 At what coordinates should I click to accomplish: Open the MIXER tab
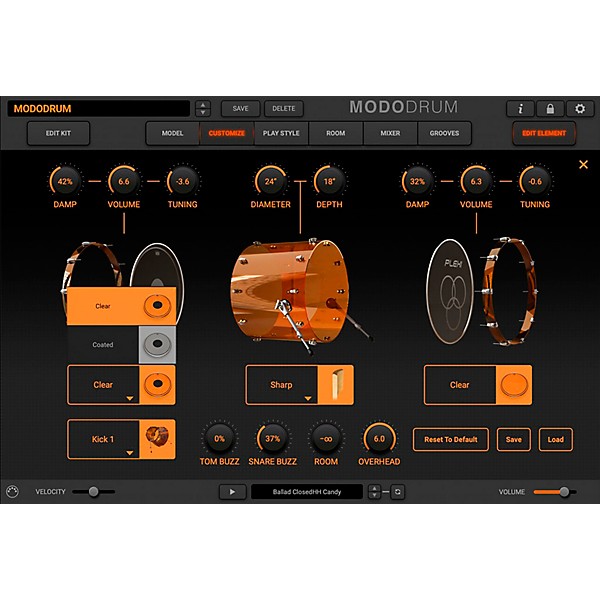(x=390, y=133)
